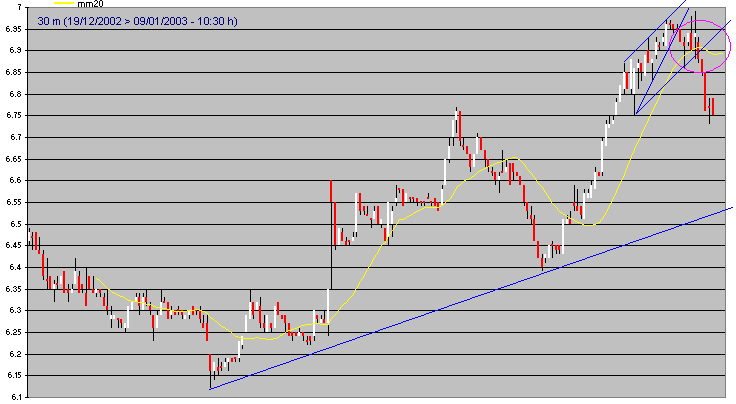
Task: Click the 6.3 y-axis label
Action: [x=15, y=311]
